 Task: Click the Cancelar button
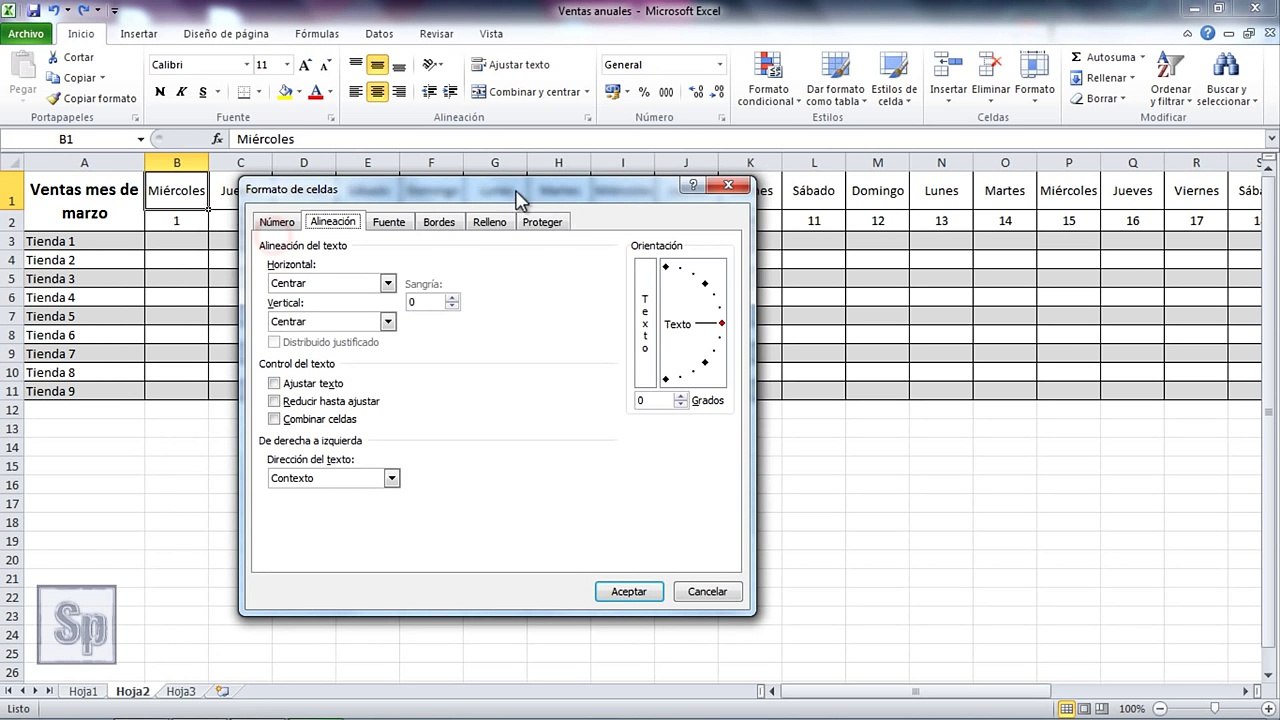click(707, 592)
